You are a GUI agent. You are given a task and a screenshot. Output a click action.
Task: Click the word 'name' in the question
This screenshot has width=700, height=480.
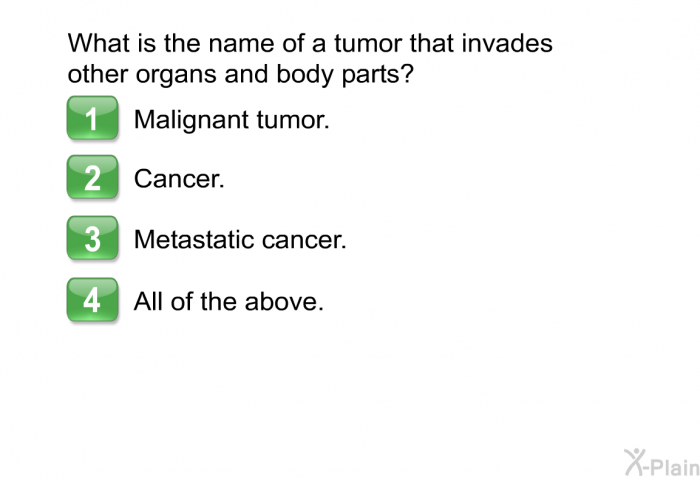click(x=241, y=44)
